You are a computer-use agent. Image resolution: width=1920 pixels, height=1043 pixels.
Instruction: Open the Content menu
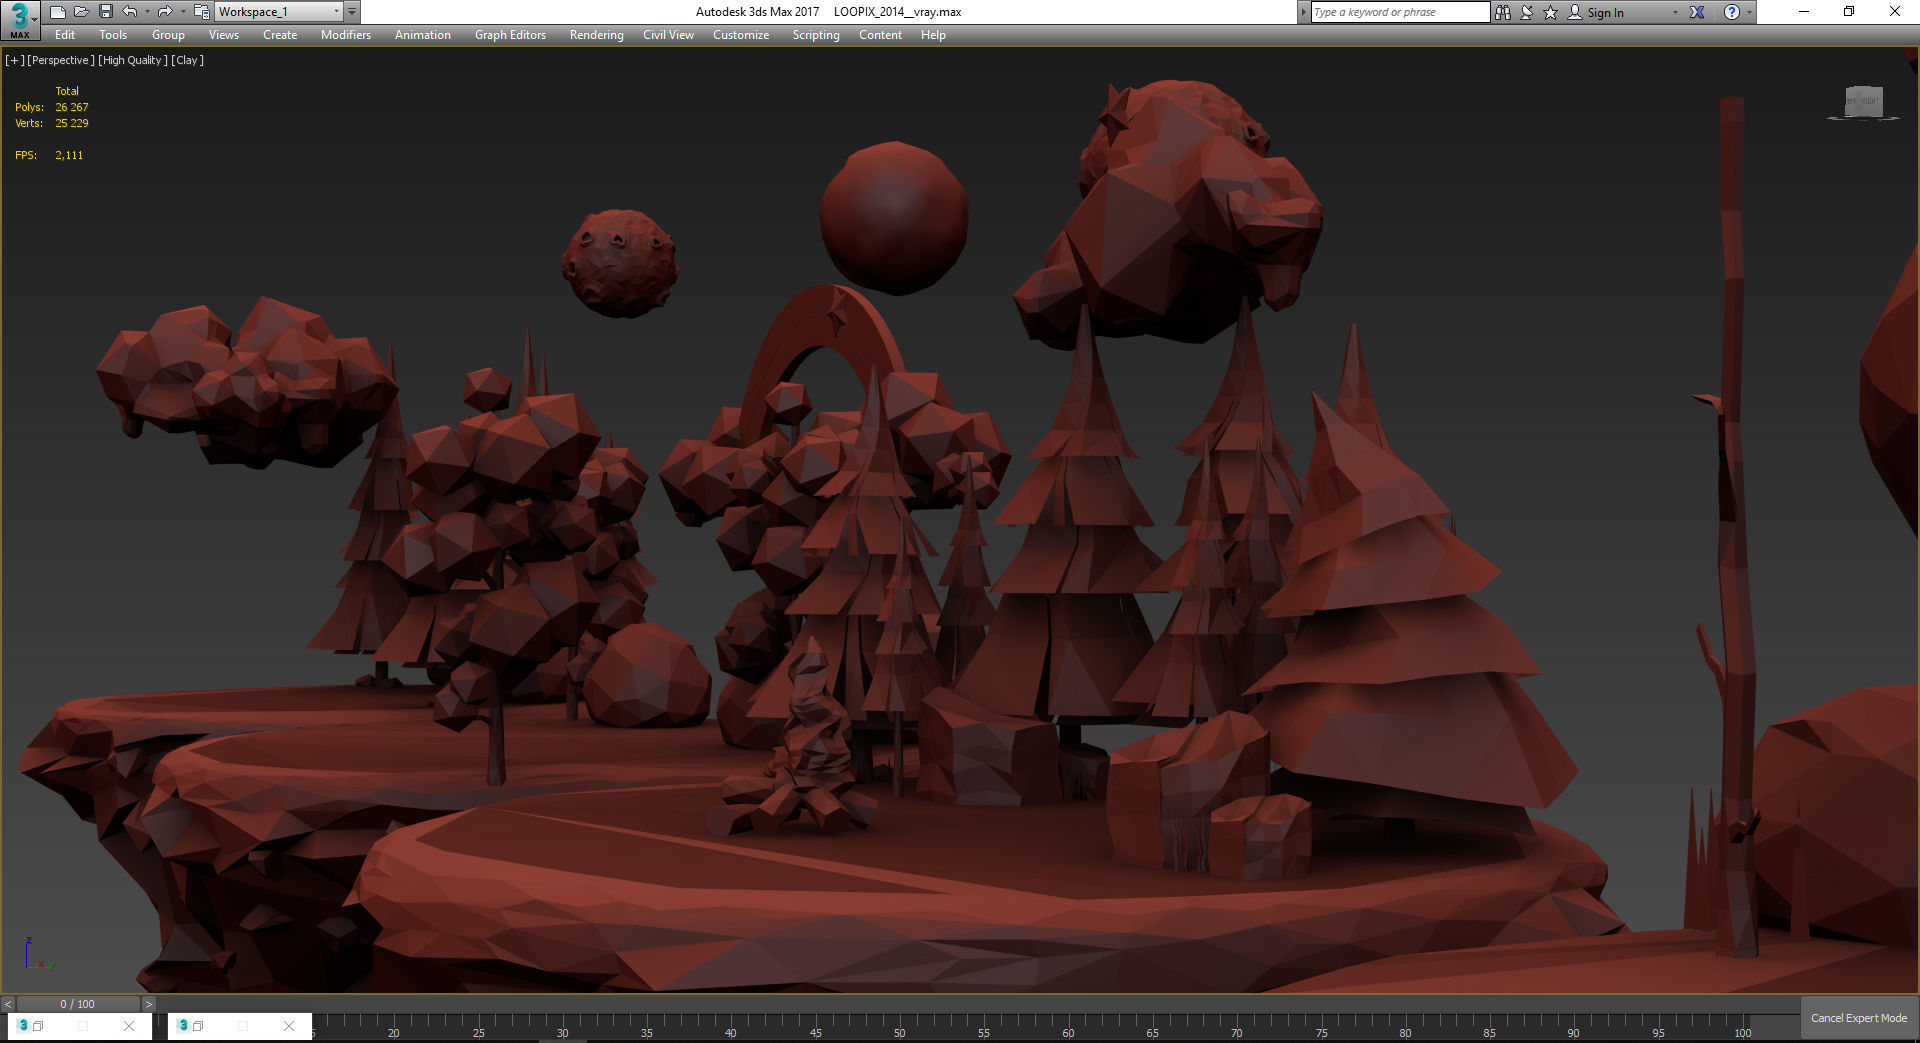tap(880, 35)
